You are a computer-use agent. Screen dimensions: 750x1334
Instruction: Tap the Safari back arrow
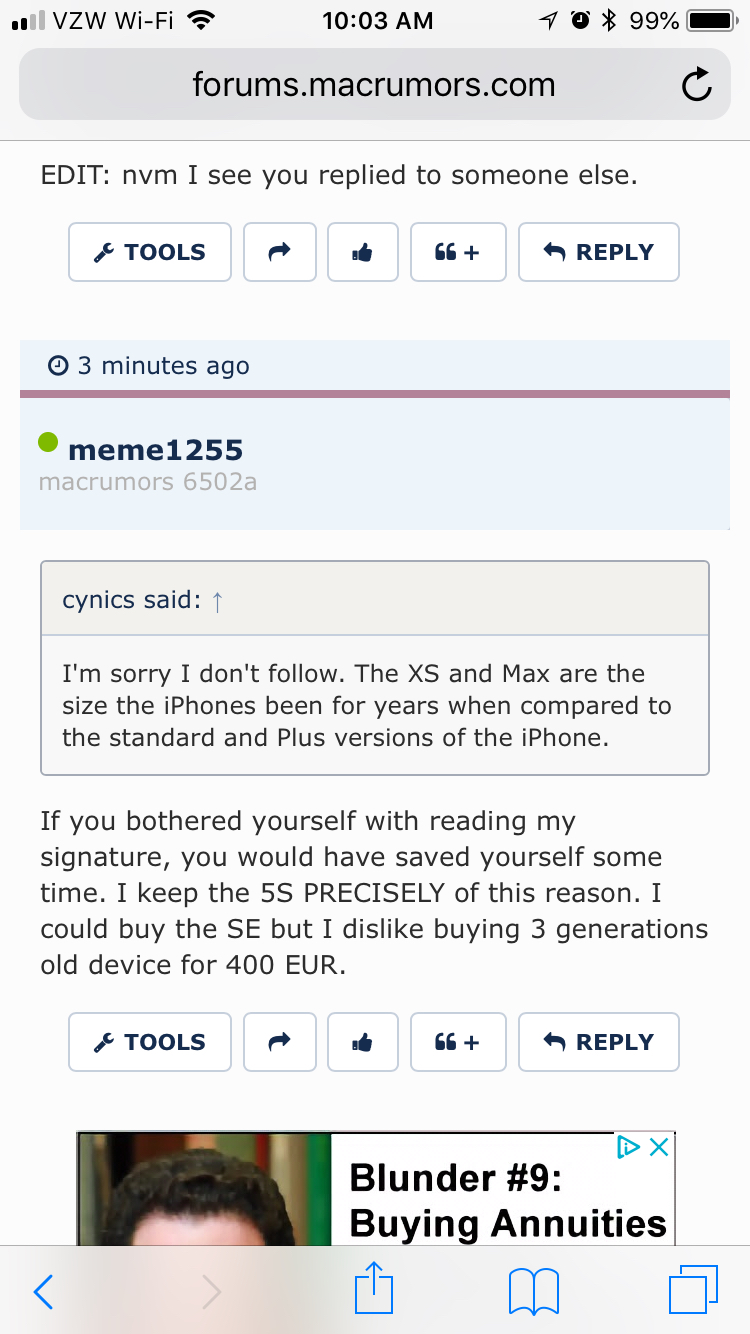(43, 1292)
